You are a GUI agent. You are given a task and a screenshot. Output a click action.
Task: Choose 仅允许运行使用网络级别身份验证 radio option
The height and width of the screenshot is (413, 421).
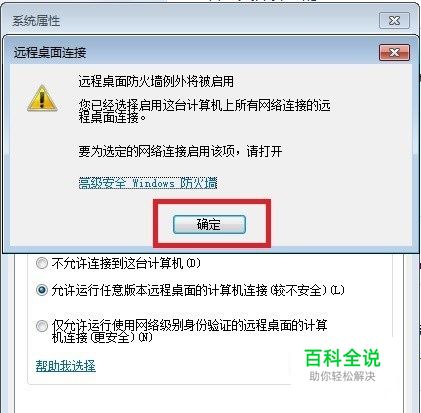42,326
